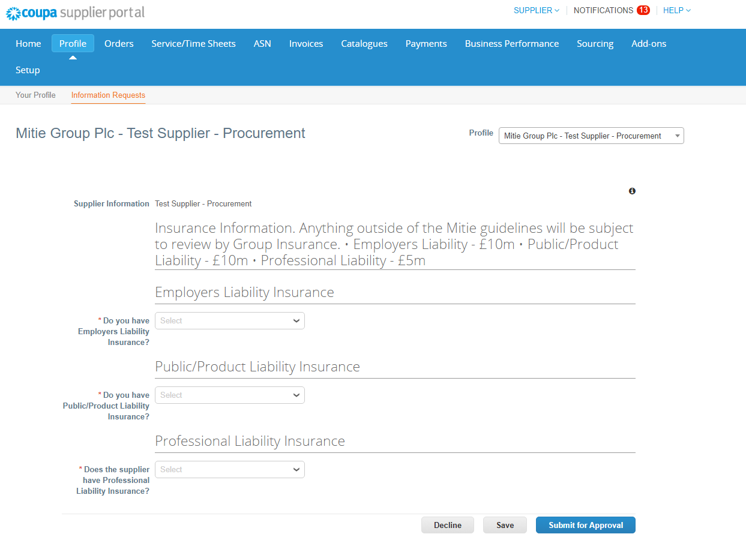The width and height of the screenshot is (746, 540).
Task: Switch to Your Profile subtab
Action: click(35, 95)
